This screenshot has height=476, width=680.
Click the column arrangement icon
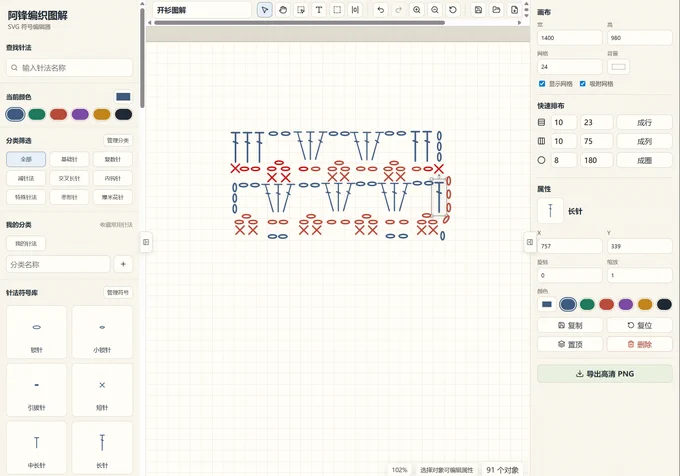541,141
